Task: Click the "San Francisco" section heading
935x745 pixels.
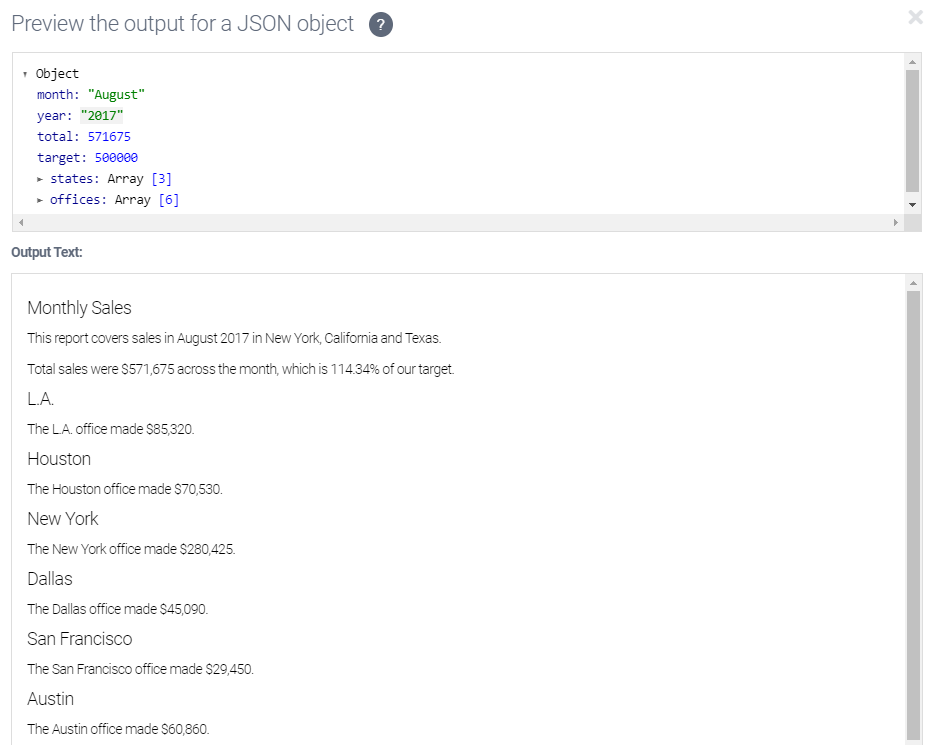Action: (80, 638)
